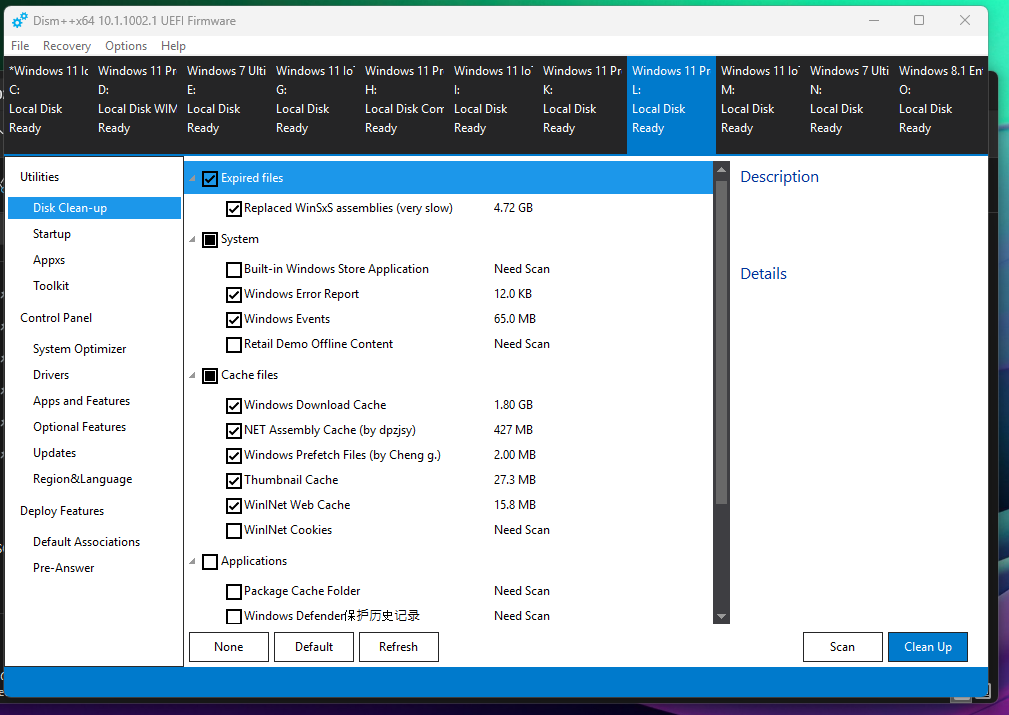This screenshot has width=1009, height=715.
Task: Open Region&Language in sidebar
Action: [82, 479]
